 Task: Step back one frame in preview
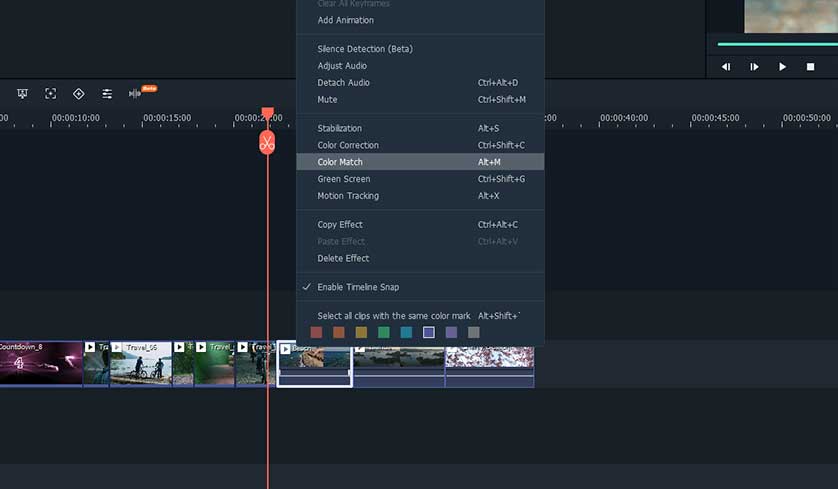click(725, 67)
